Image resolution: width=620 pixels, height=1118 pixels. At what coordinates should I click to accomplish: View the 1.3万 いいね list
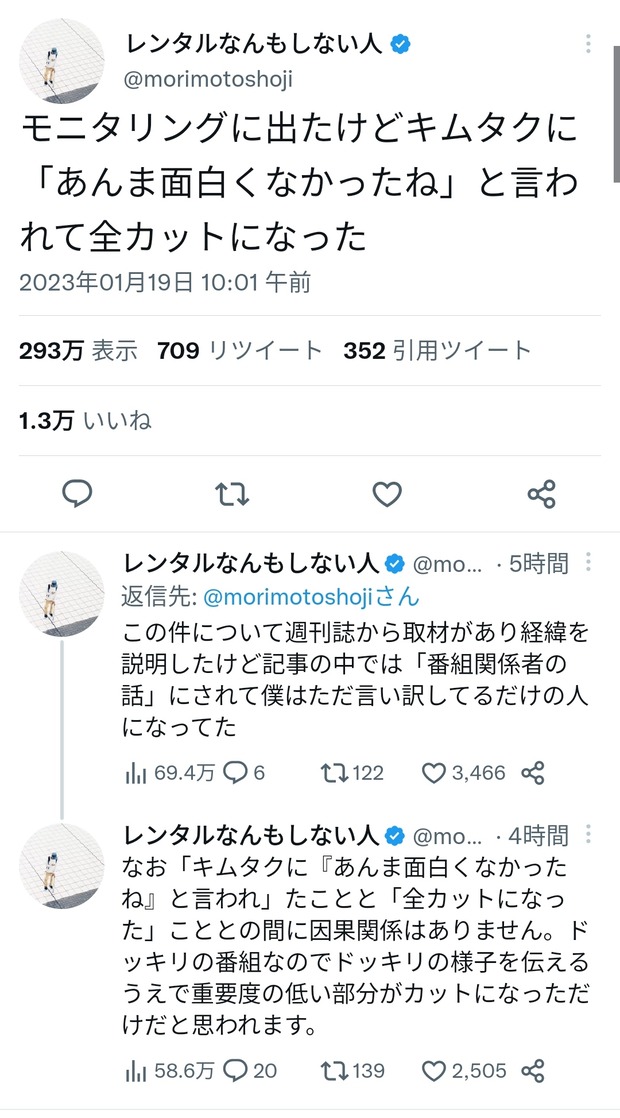tap(85, 421)
